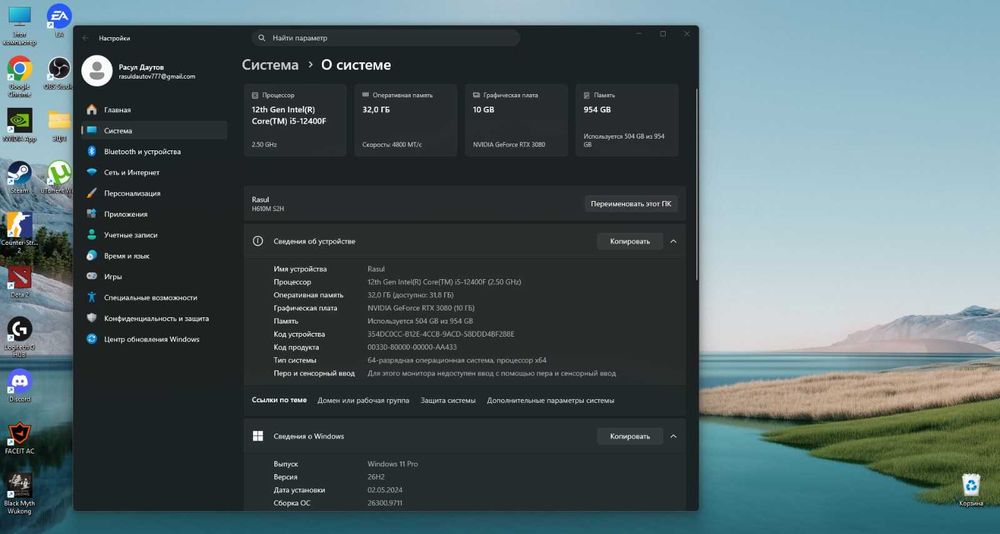The height and width of the screenshot is (534, 1000).
Task: Click the Оперативная память summary card
Action: 406,120
